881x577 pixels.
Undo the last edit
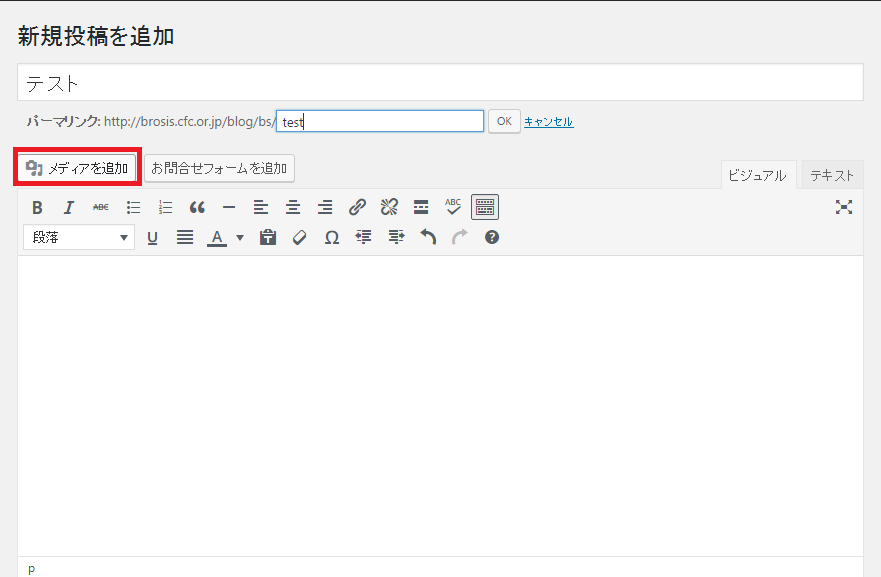coord(428,238)
